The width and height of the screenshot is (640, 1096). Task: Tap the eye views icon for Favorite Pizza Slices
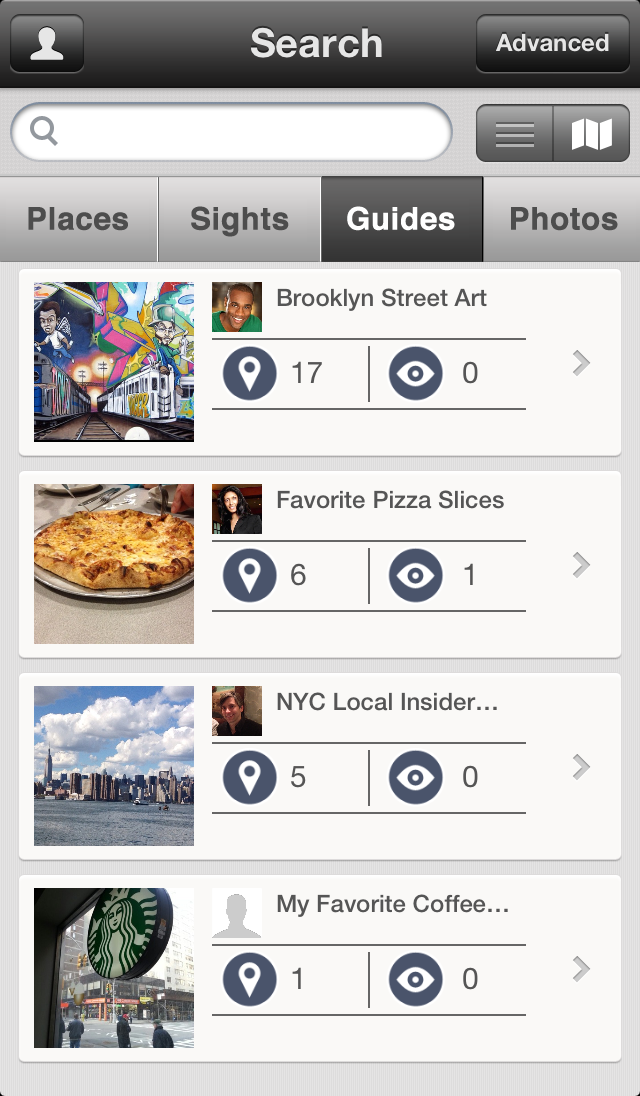(415, 576)
